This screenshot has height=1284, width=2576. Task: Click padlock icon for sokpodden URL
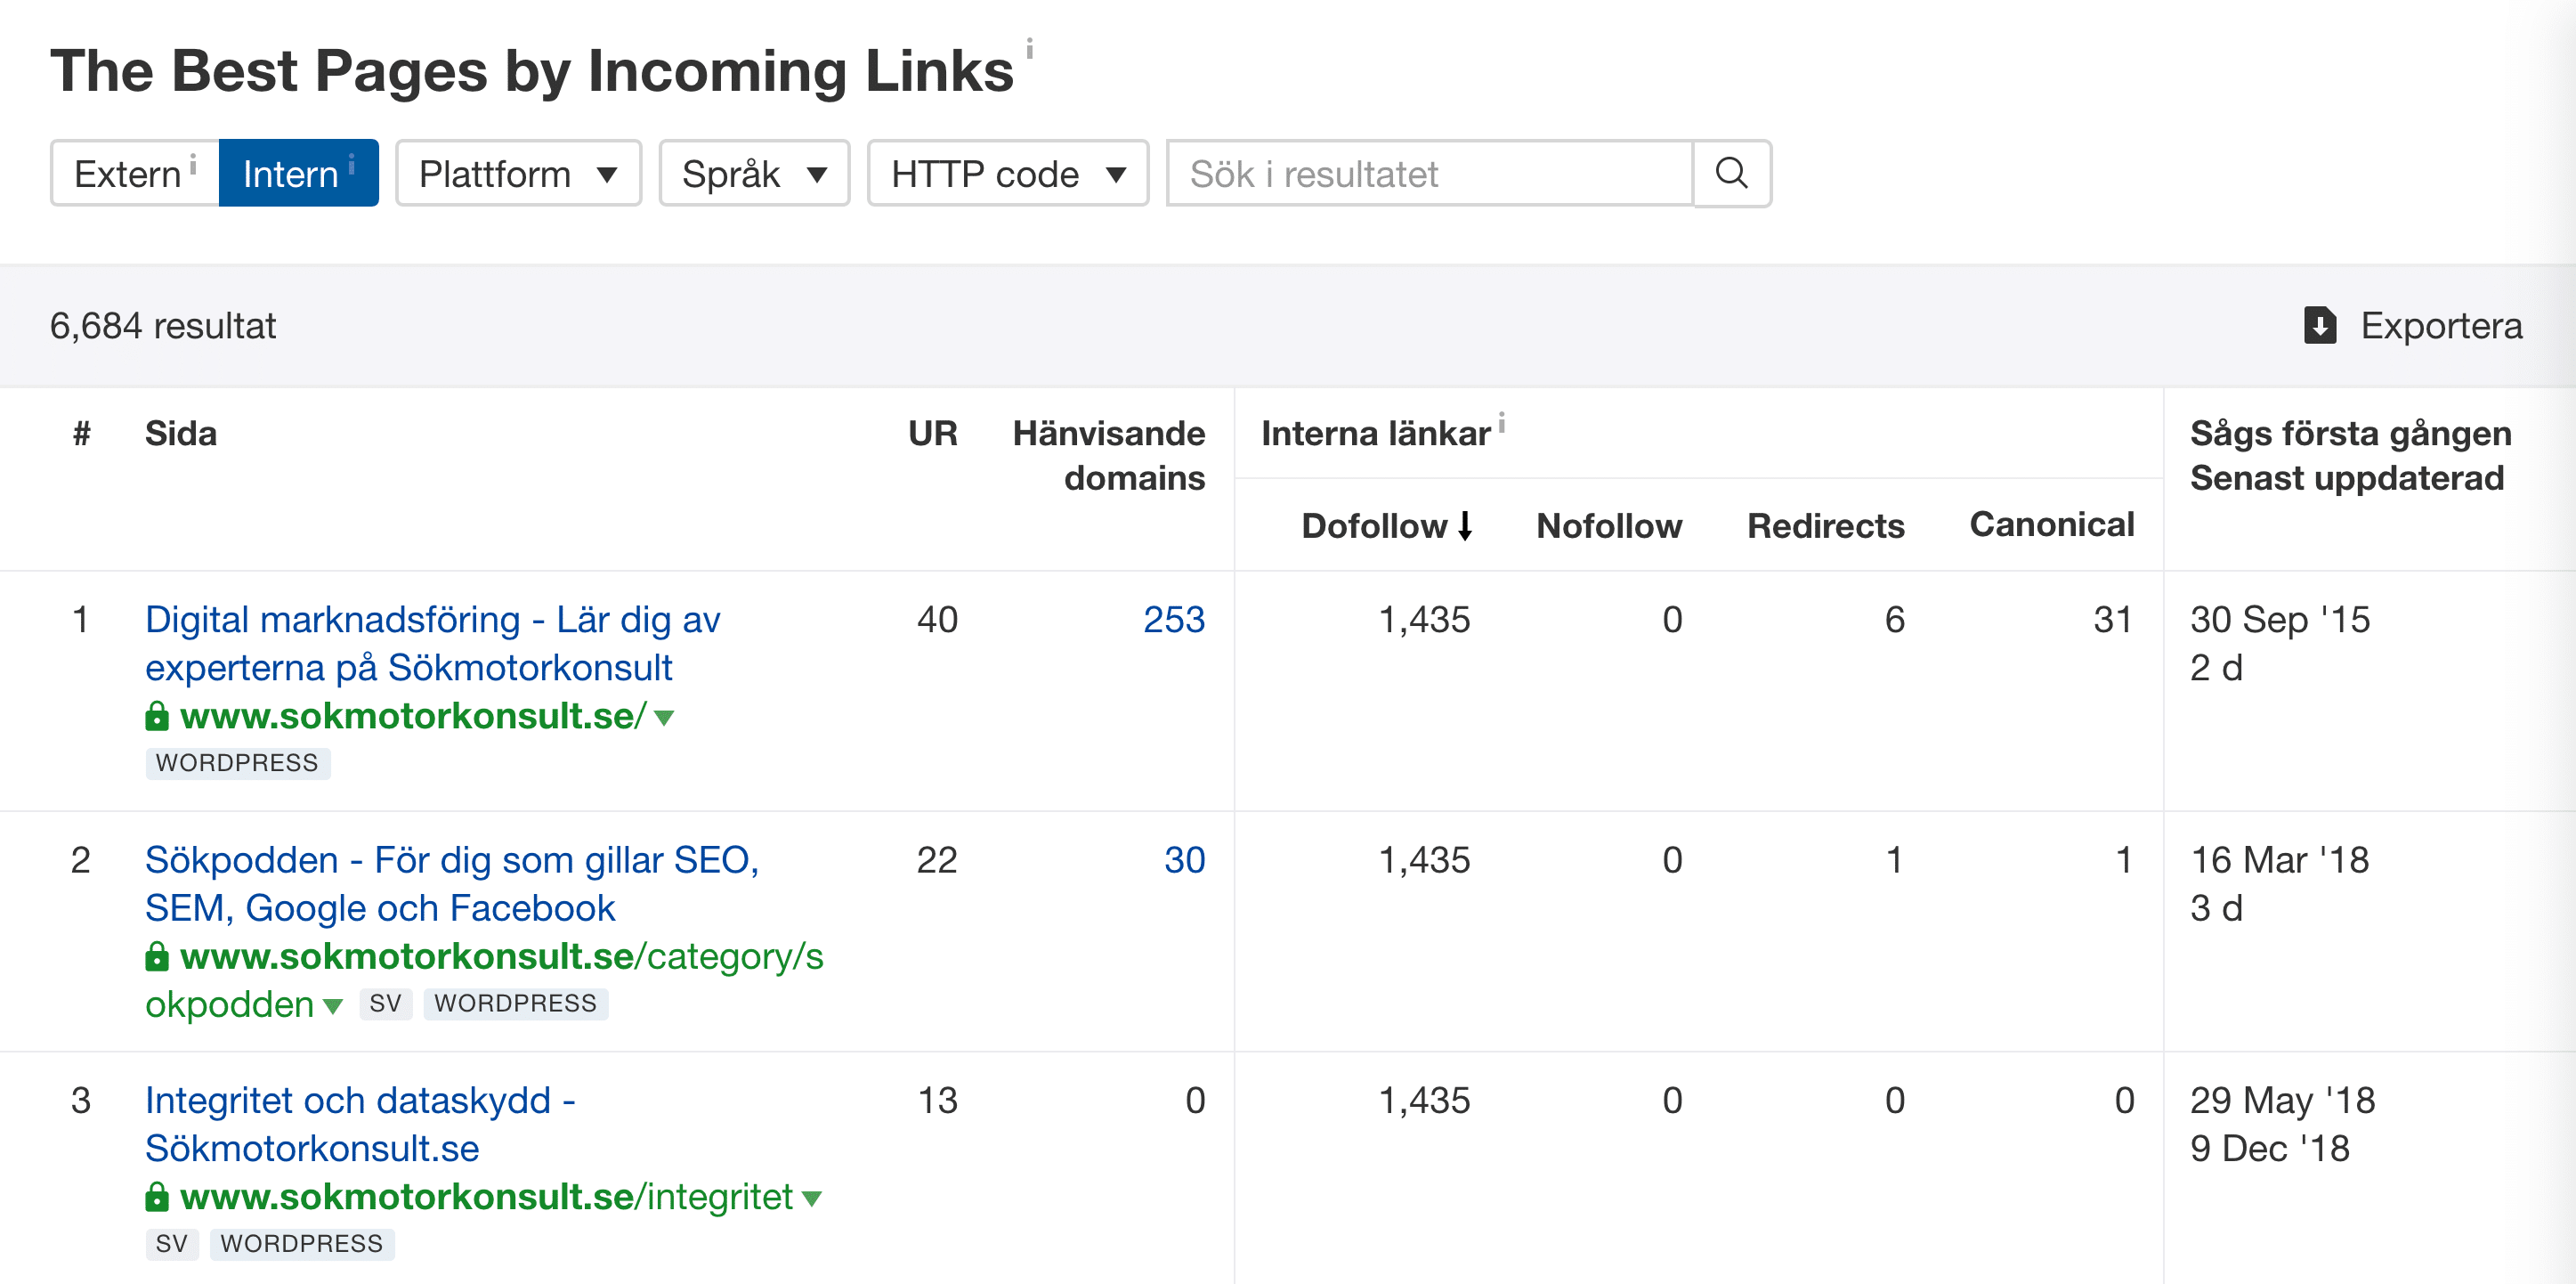157,957
